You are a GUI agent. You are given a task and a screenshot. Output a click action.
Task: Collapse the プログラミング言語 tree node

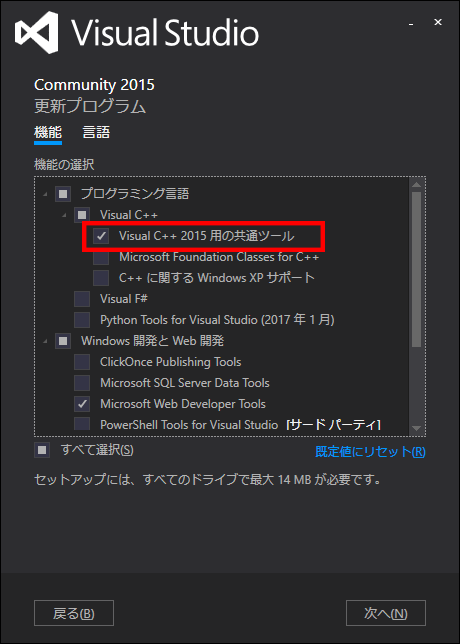(x=46, y=193)
